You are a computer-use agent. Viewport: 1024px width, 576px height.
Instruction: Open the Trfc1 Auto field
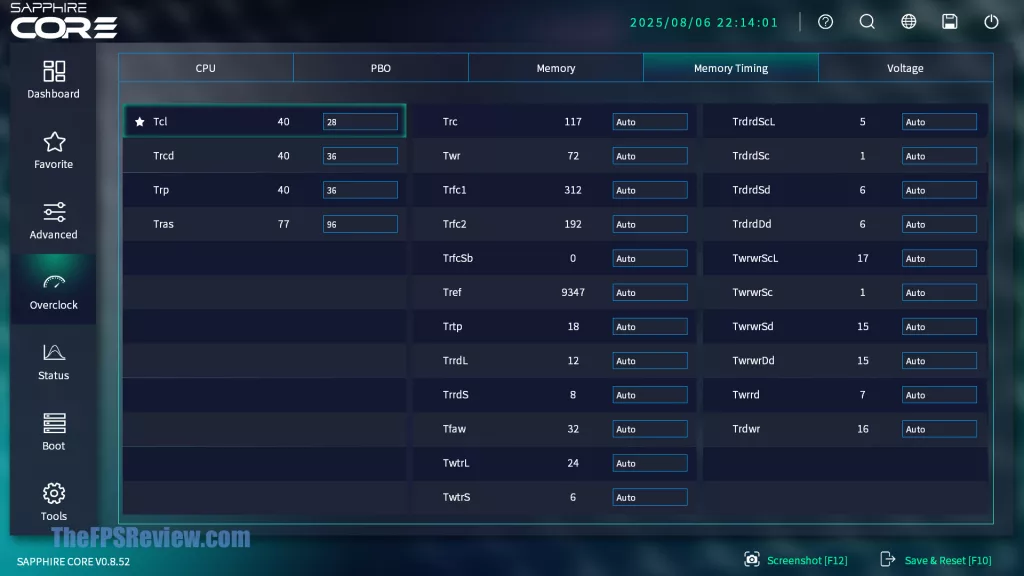650,190
